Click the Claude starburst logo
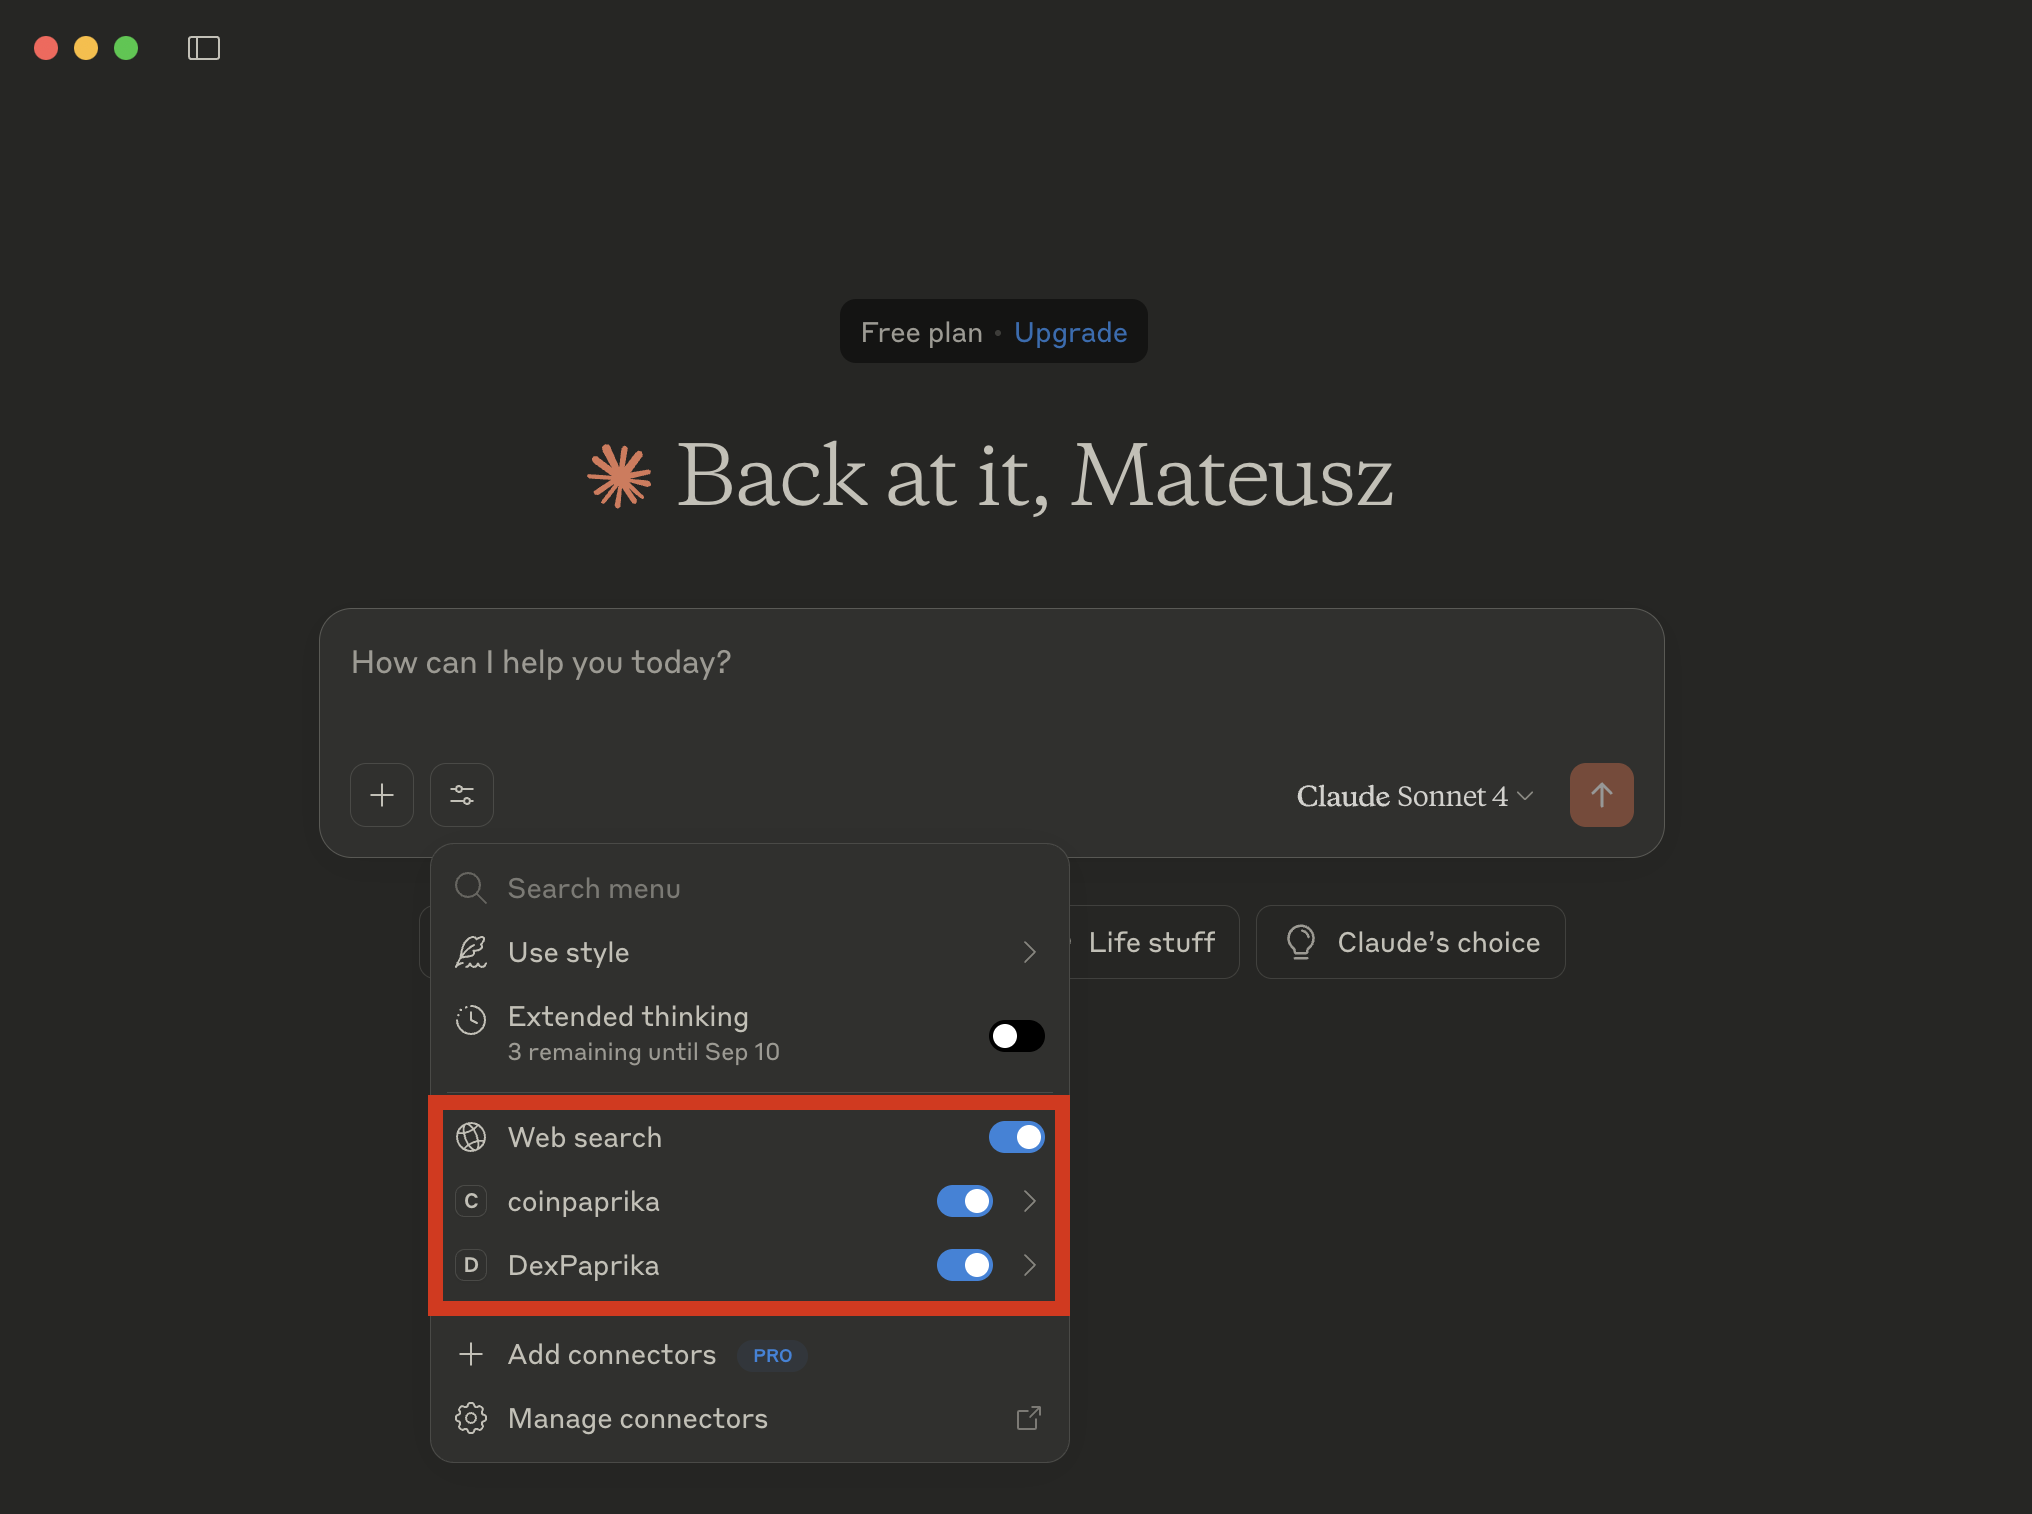The image size is (2032, 1514). 619,476
